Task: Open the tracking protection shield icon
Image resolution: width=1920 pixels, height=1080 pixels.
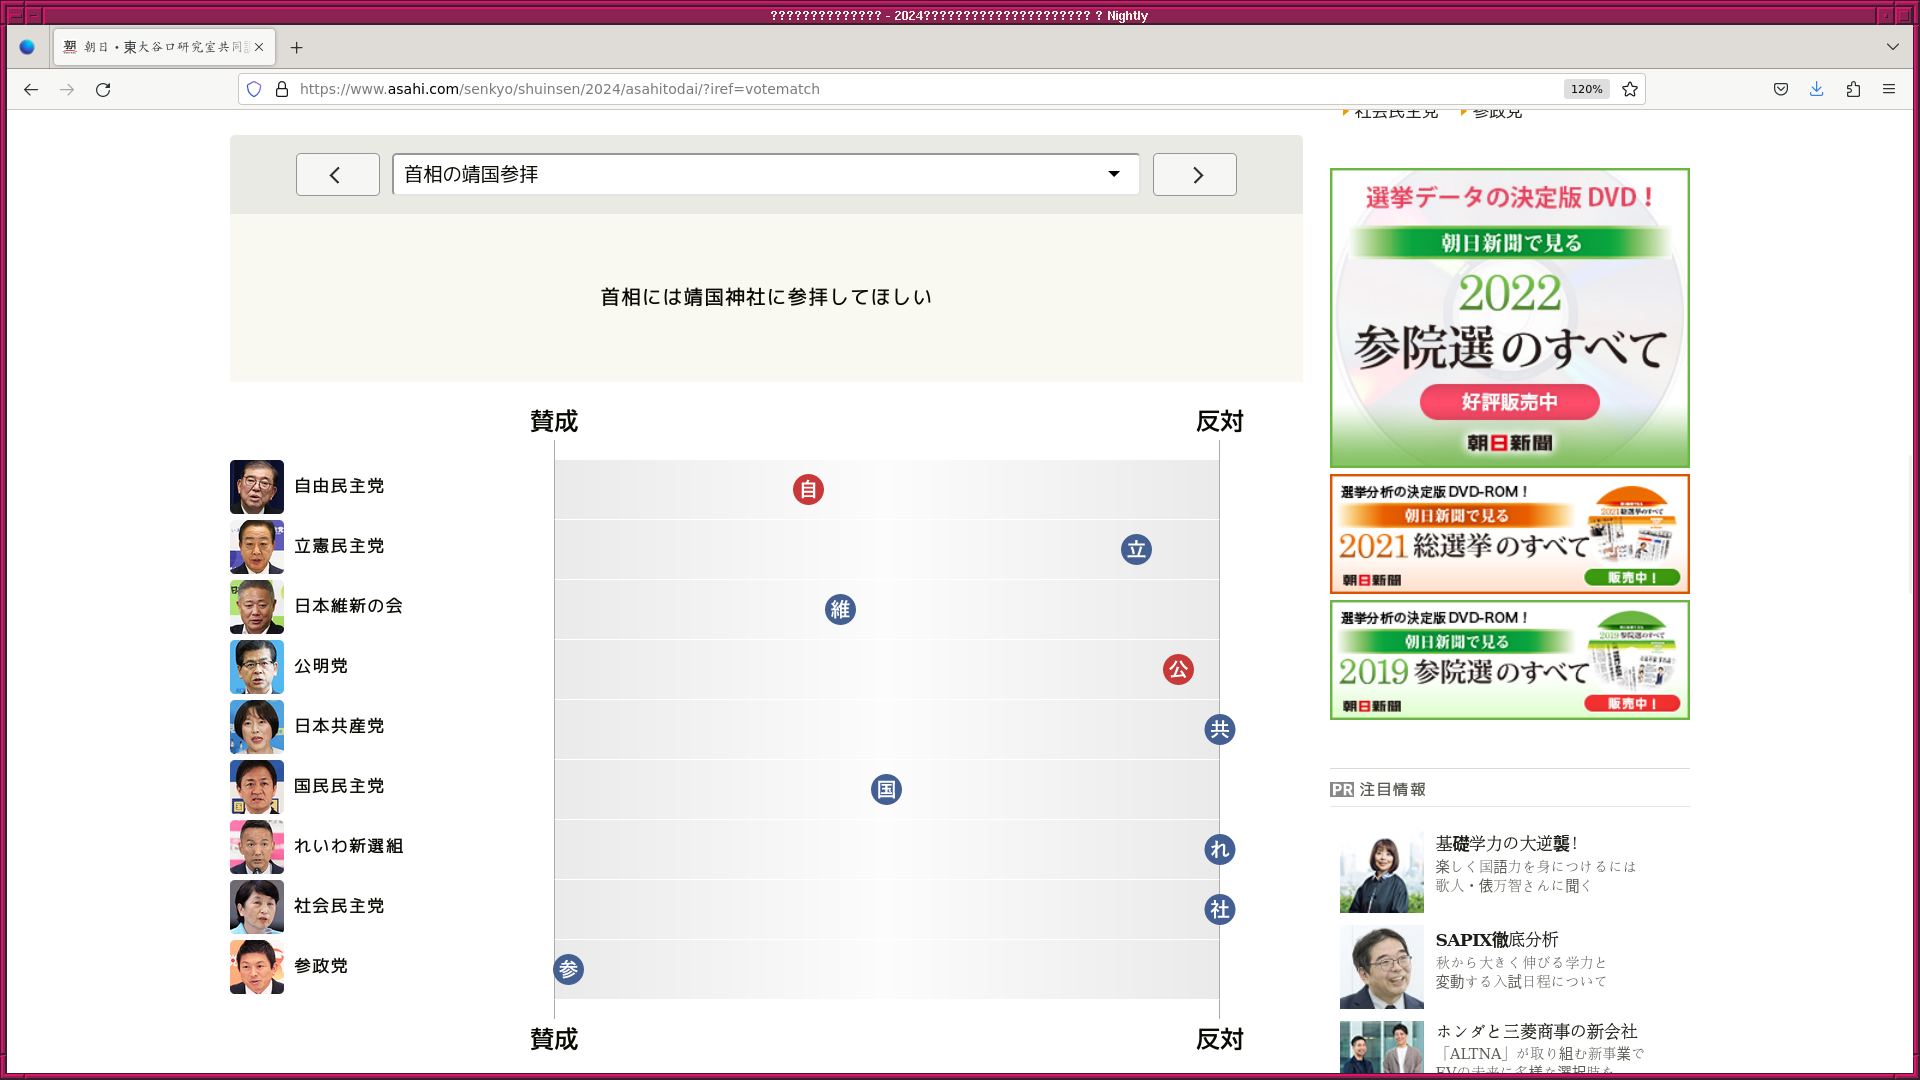Action: point(254,89)
